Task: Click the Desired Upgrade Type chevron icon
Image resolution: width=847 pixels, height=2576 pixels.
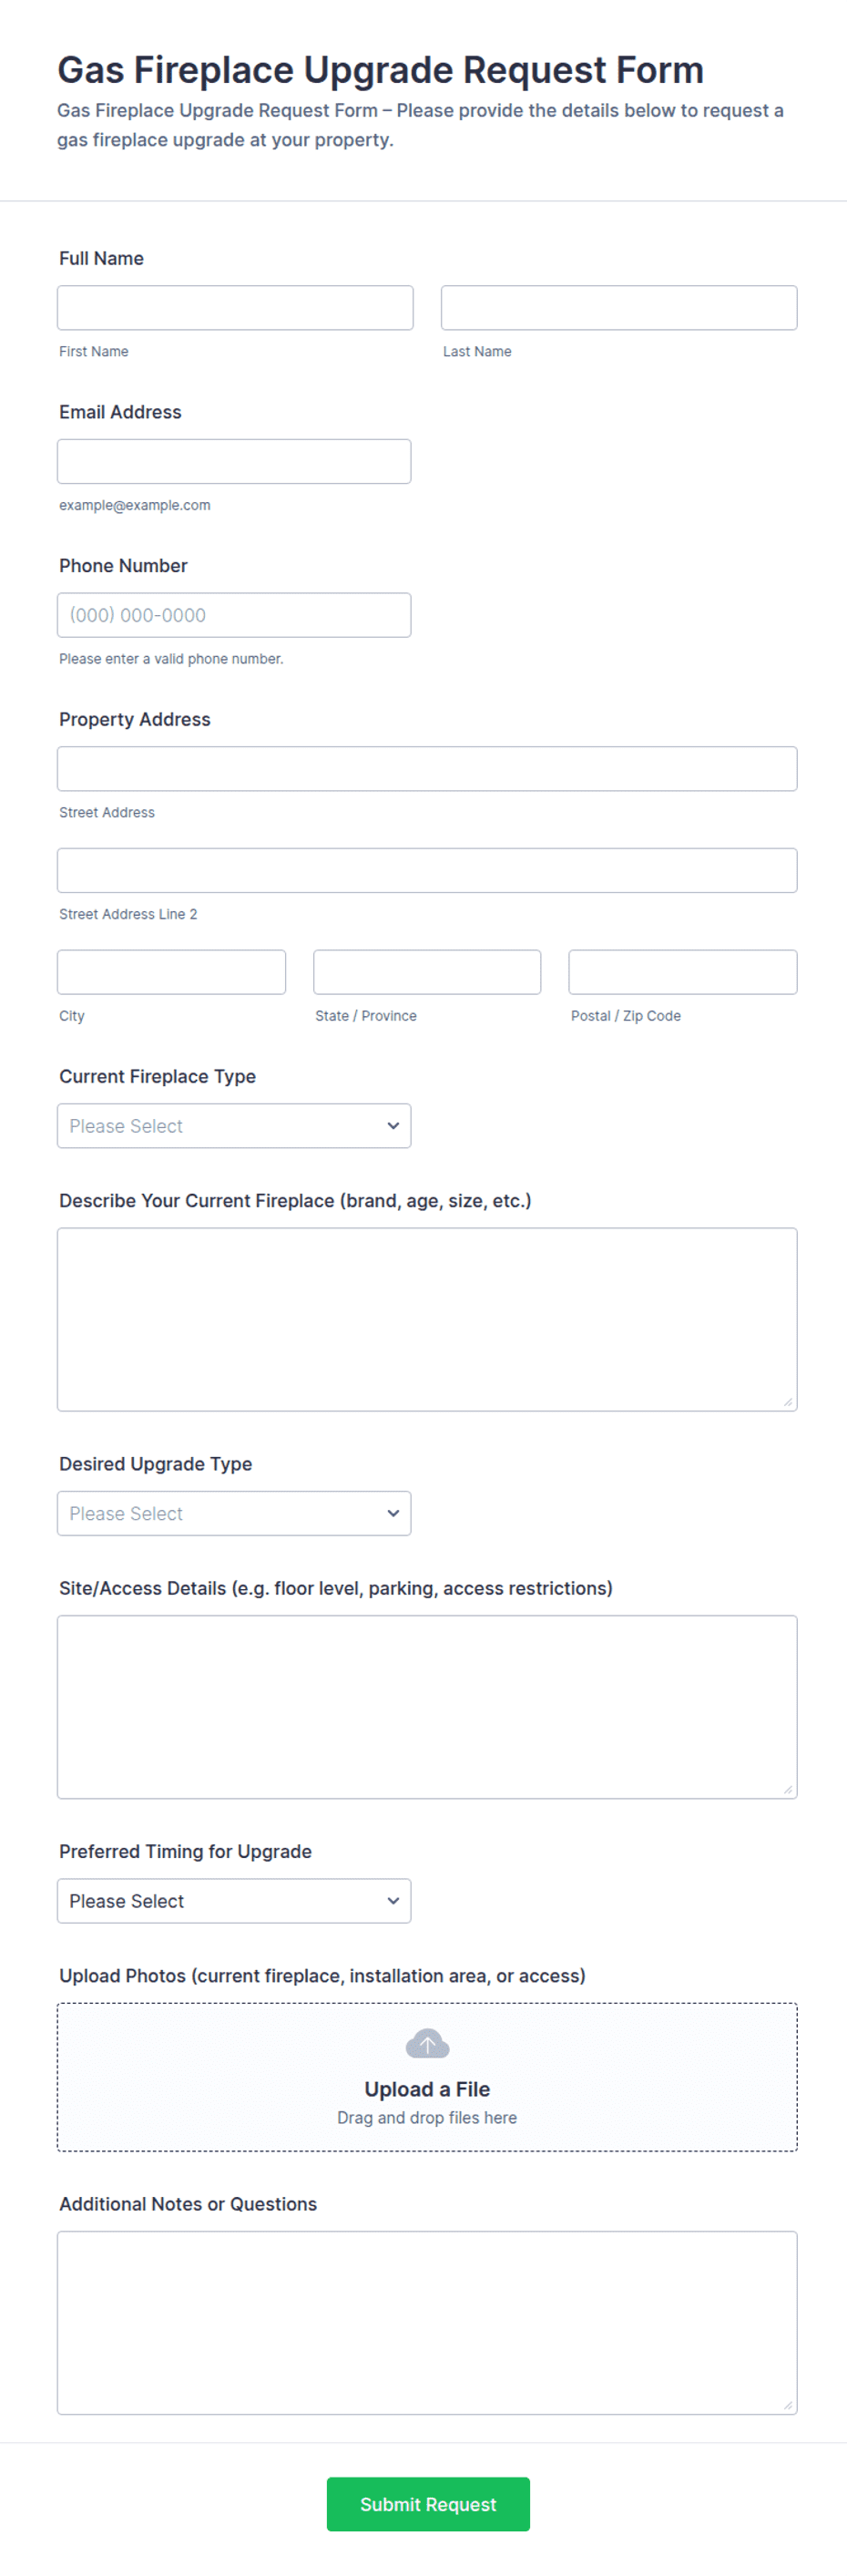Action: point(393,1512)
